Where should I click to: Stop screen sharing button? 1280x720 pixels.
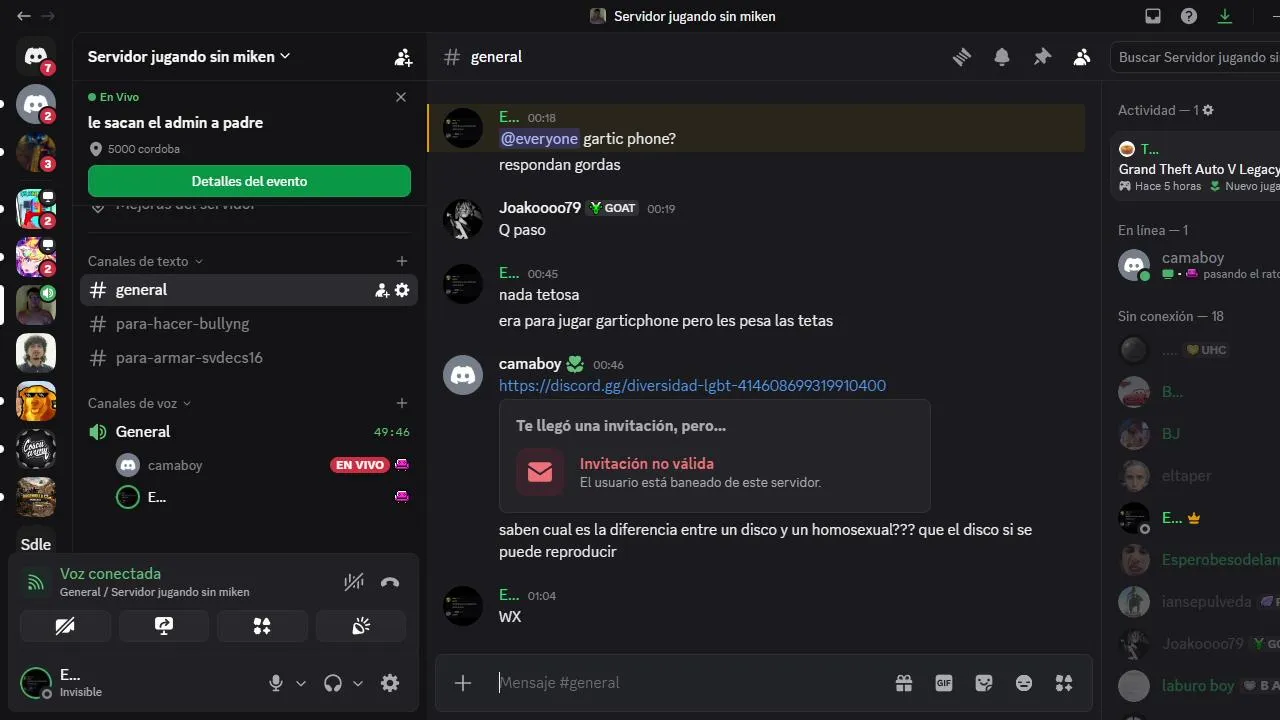(164, 626)
